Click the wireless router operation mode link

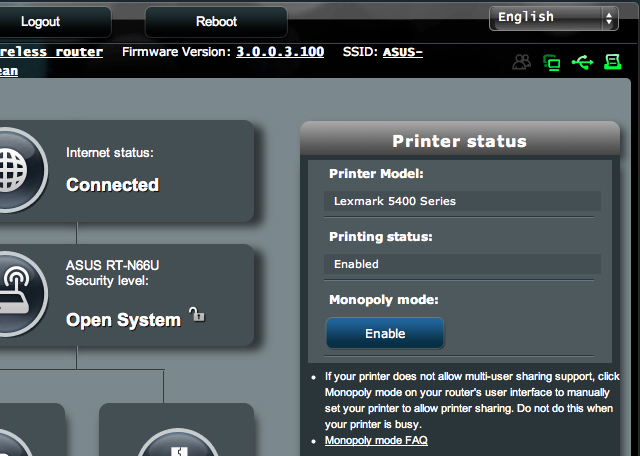[x=51, y=52]
